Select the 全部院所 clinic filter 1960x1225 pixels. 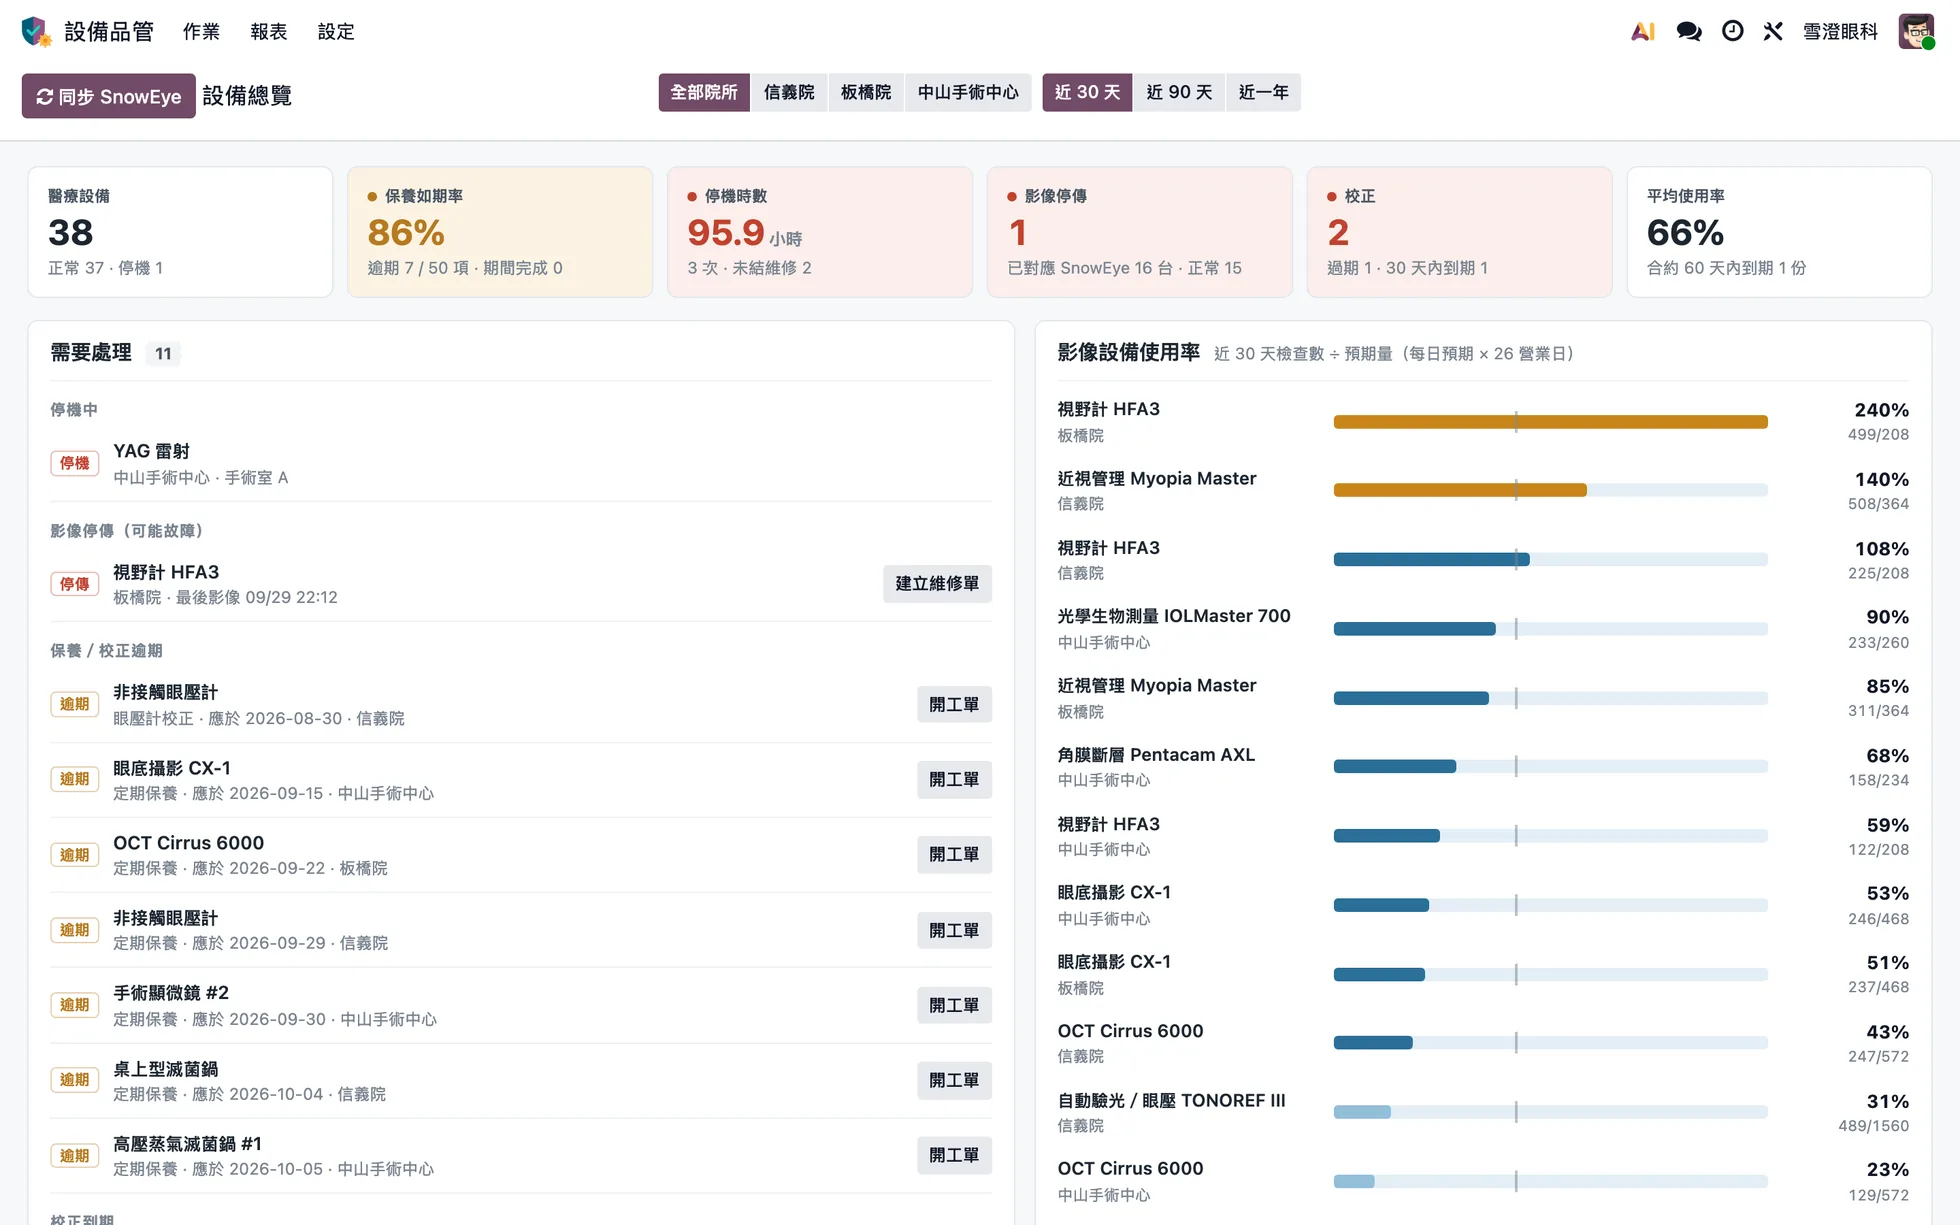coord(704,92)
